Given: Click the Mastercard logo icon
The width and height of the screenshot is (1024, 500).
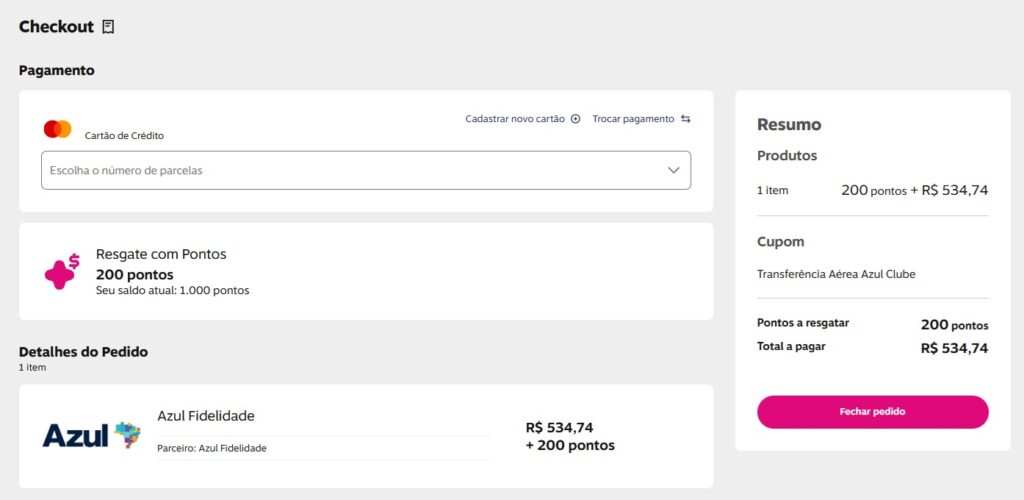Looking at the screenshot, I should click(x=58, y=129).
